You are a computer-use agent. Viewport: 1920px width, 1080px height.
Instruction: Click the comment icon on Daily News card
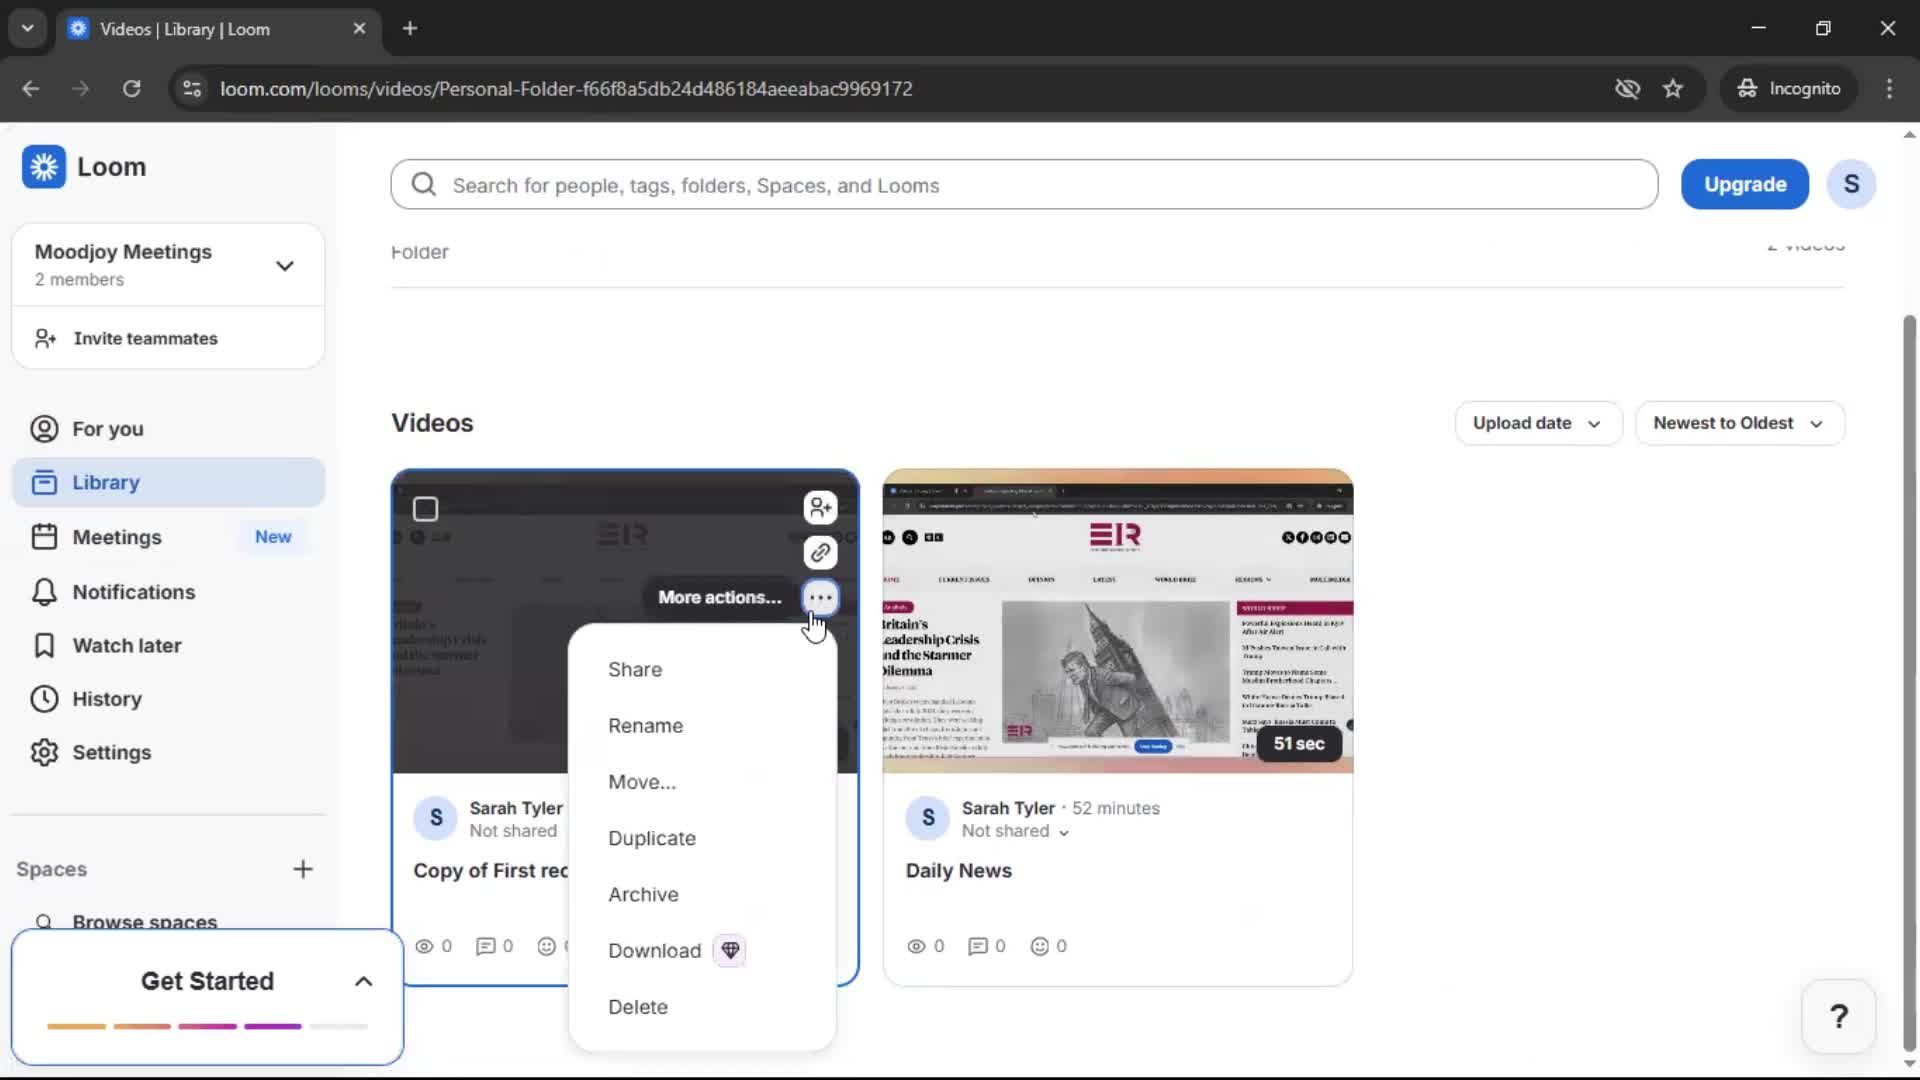click(x=979, y=946)
